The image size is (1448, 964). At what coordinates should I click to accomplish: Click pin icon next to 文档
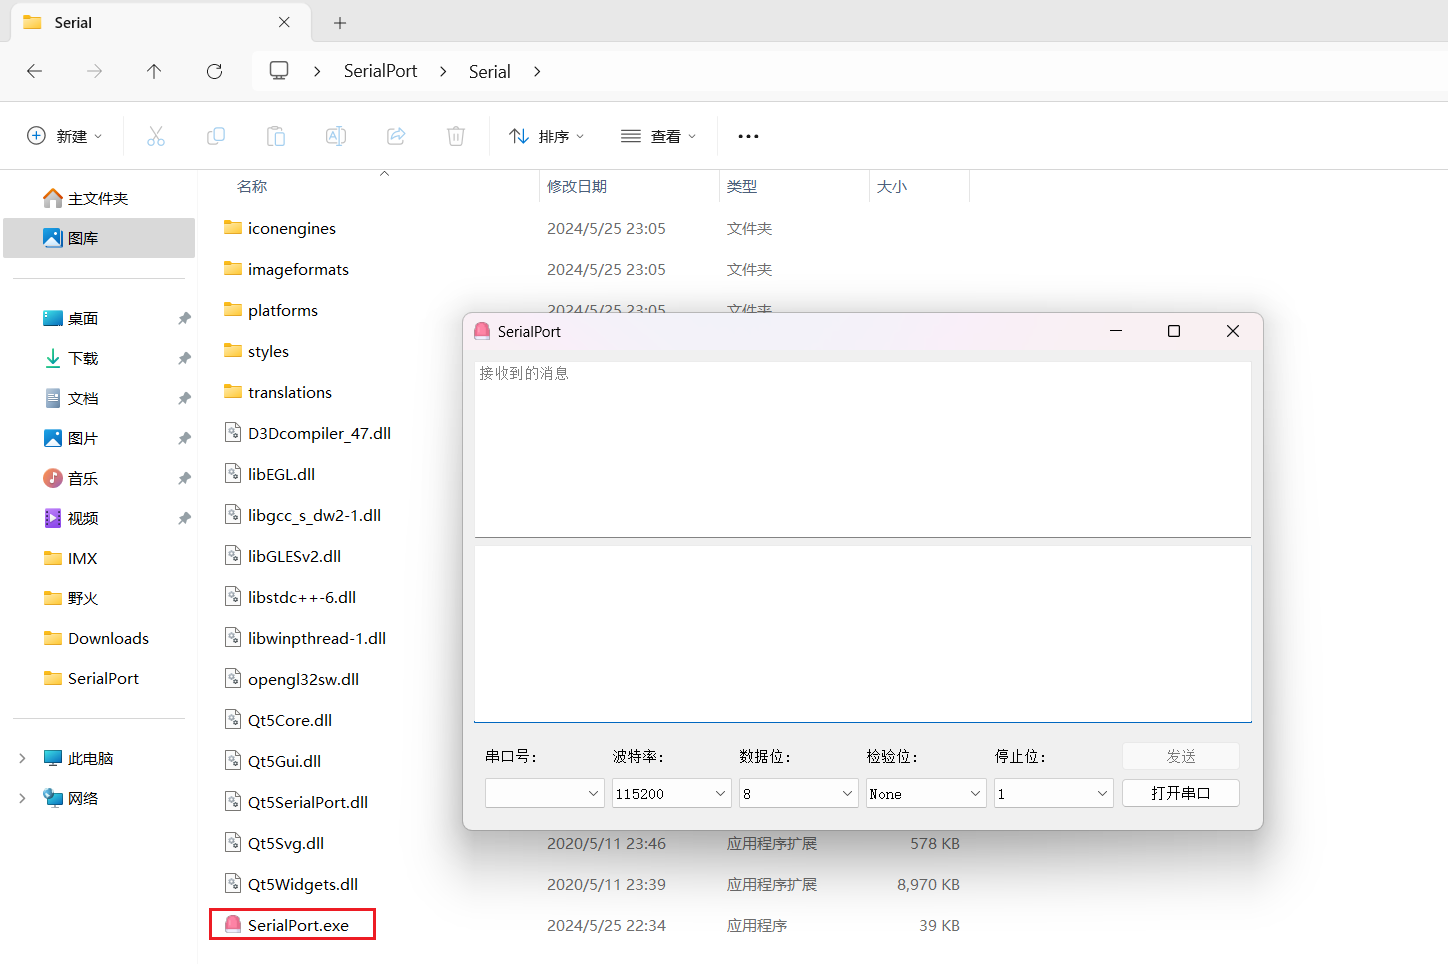(x=184, y=398)
